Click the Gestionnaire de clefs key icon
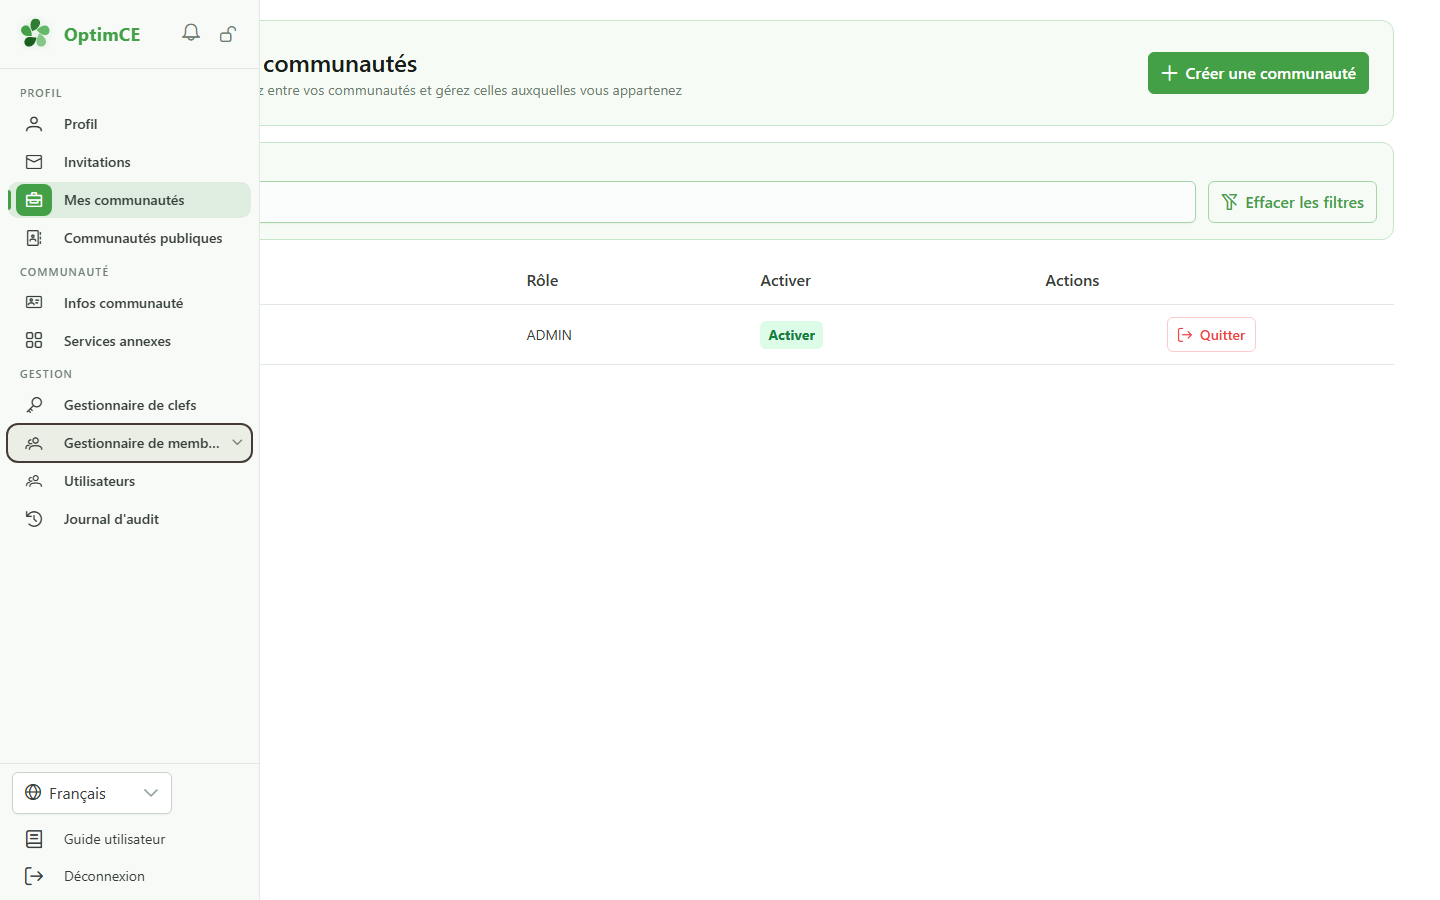This screenshot has width=1440, height=900. [34, 405]
